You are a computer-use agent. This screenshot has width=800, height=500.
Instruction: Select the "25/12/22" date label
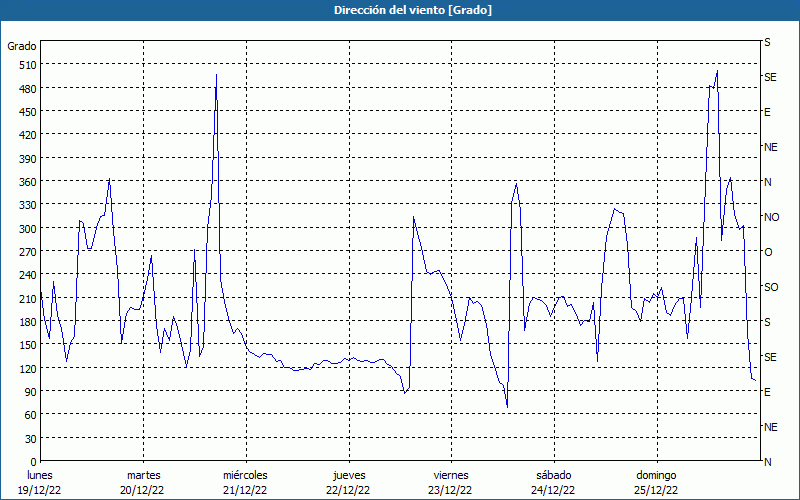(656, 490)
